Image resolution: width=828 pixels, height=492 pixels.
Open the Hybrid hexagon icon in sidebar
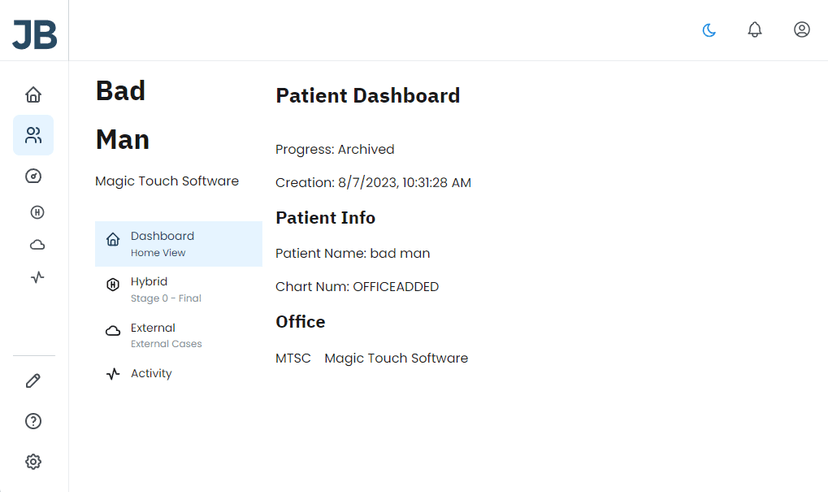pyautogui.click(x=37, y=212)
